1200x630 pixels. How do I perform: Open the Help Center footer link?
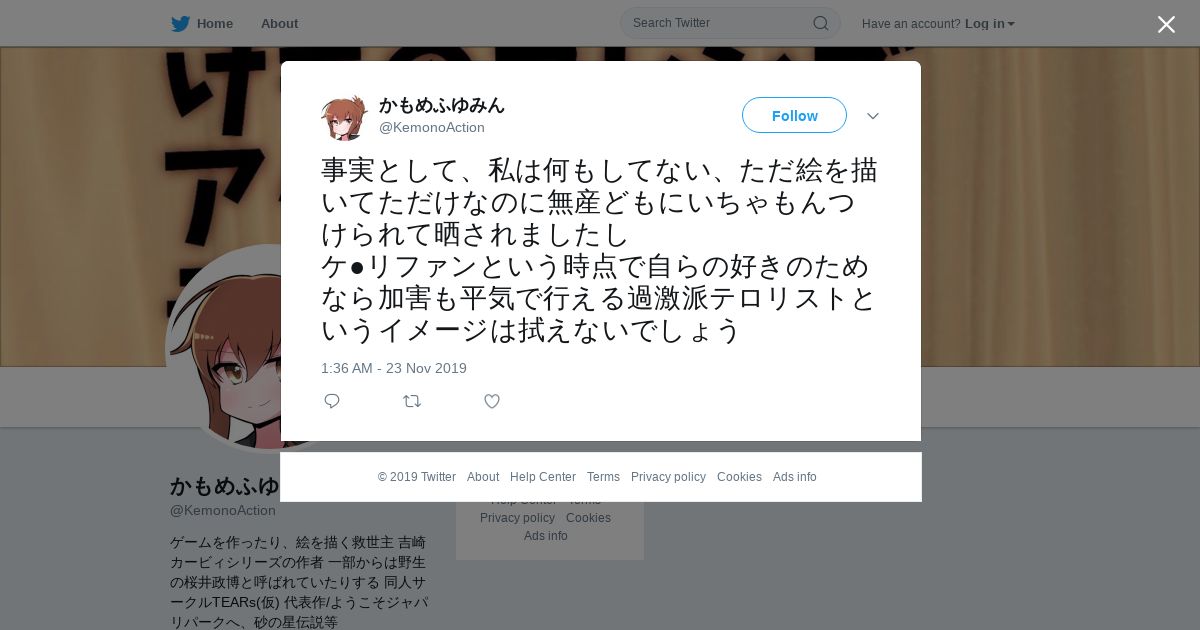coord(543,477)
